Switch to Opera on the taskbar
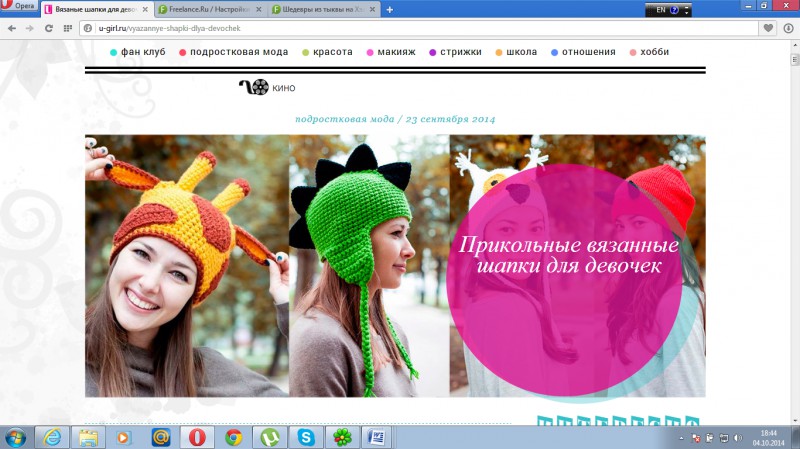 pyautogui.click(x=197, y=437)
